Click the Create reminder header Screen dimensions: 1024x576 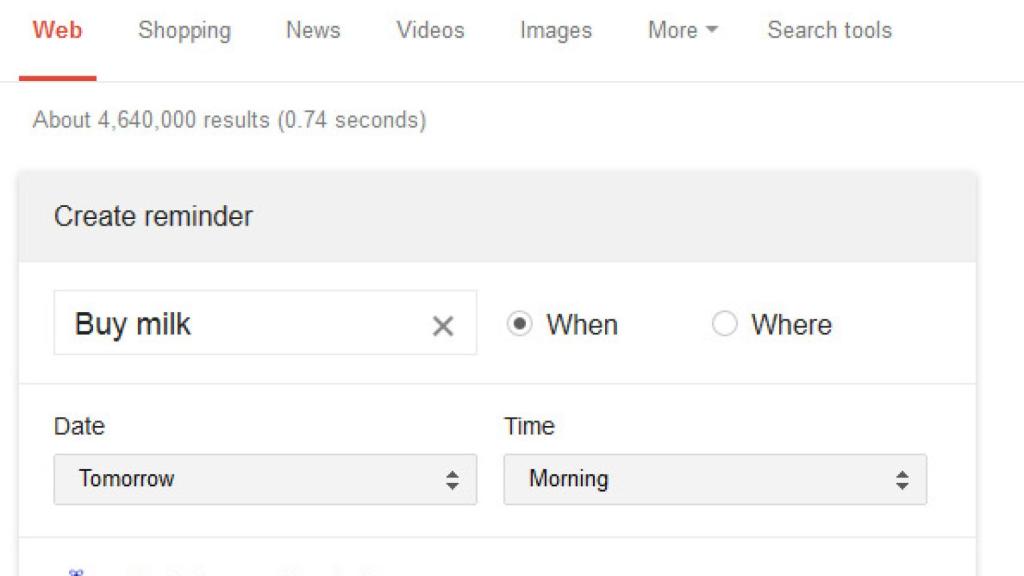pos(154,216)
